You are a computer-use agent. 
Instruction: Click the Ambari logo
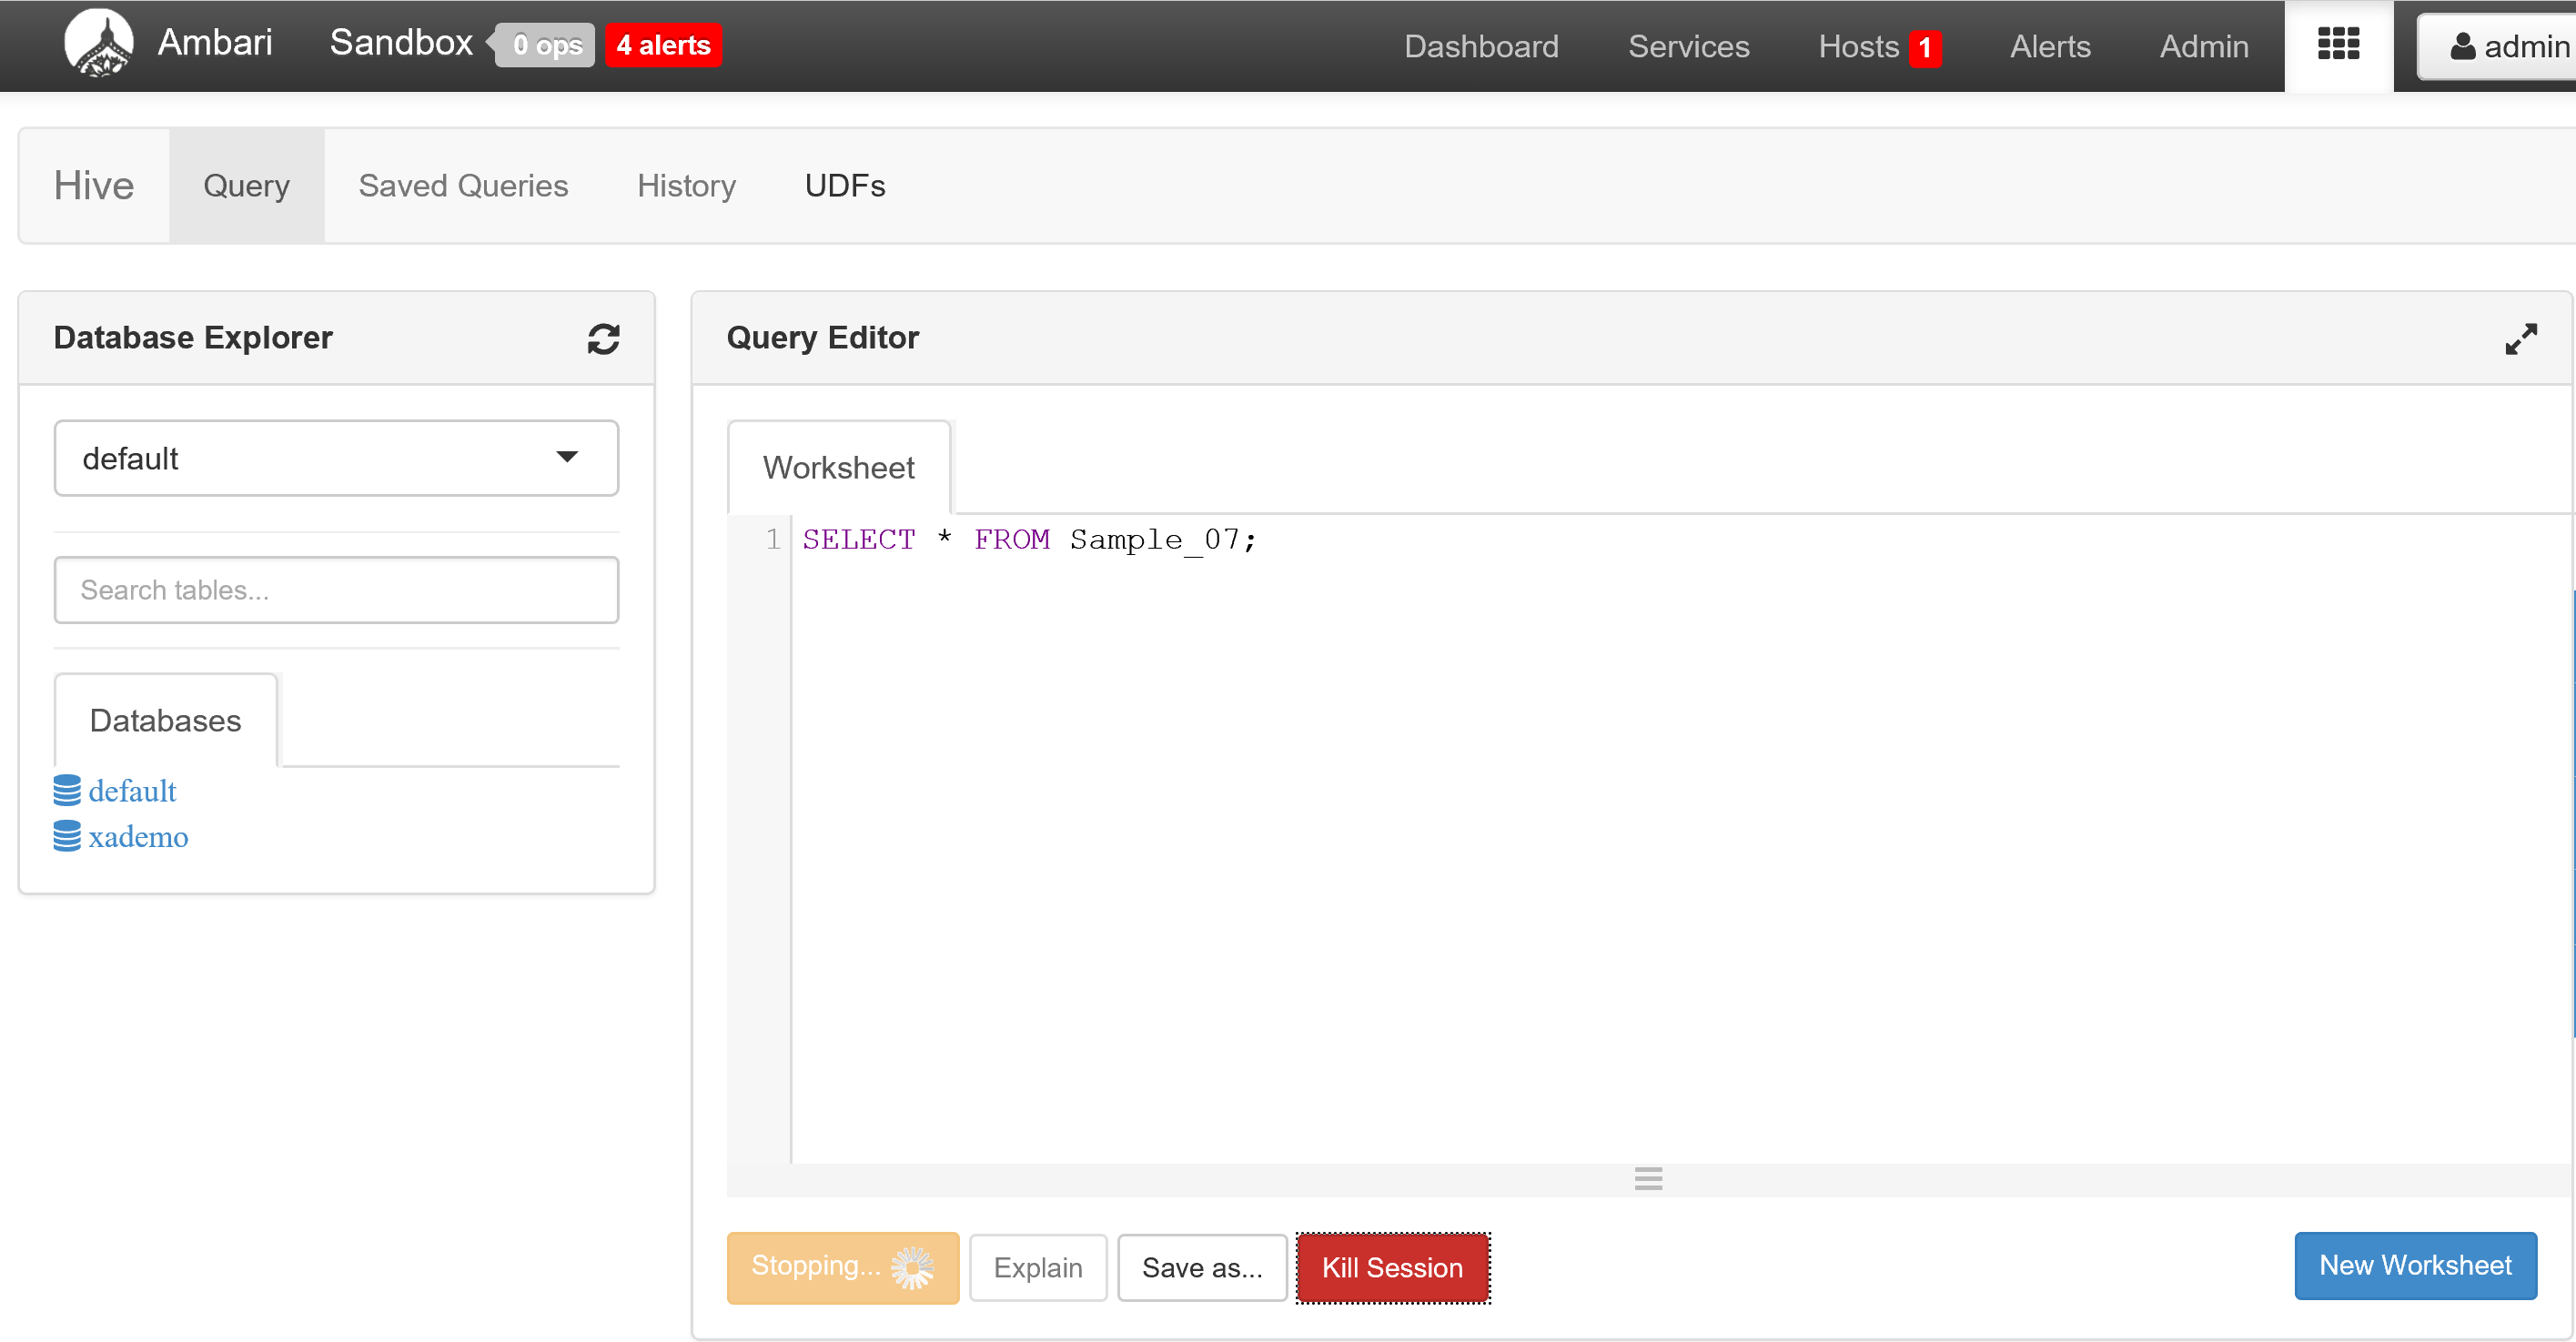pos(98,43)
